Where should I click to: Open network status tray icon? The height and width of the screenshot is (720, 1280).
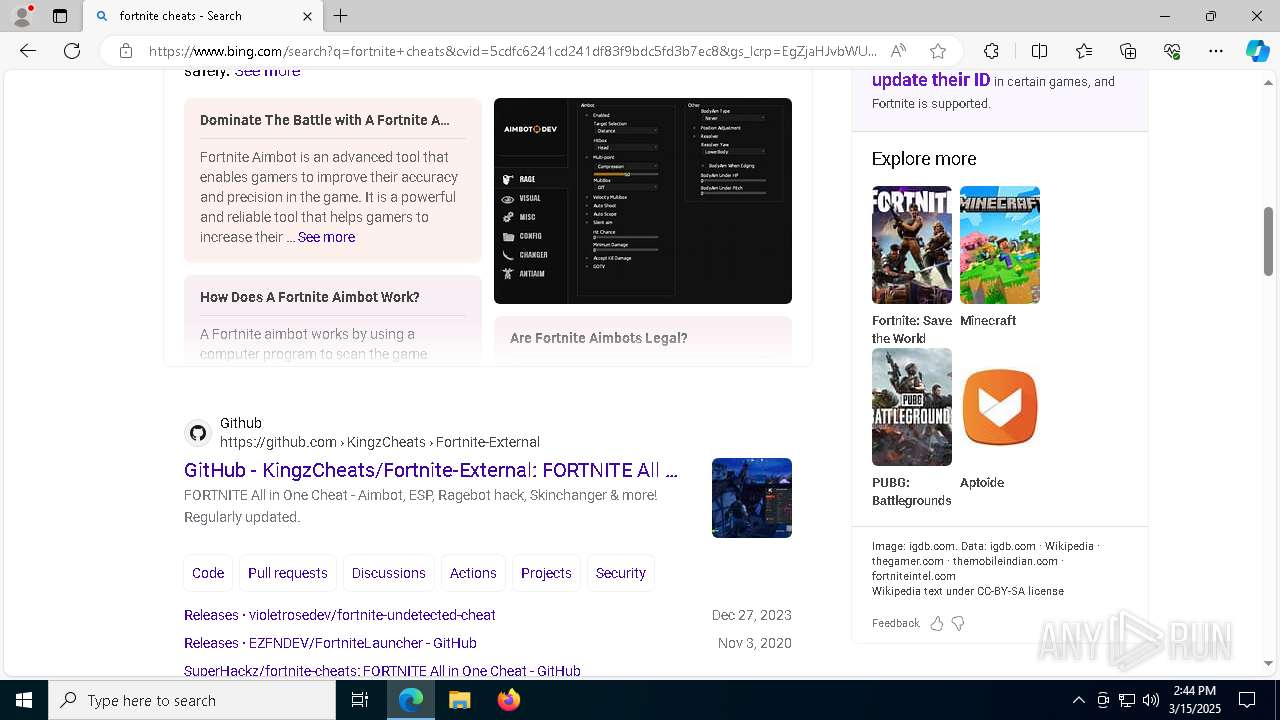tap(1127, 700)
